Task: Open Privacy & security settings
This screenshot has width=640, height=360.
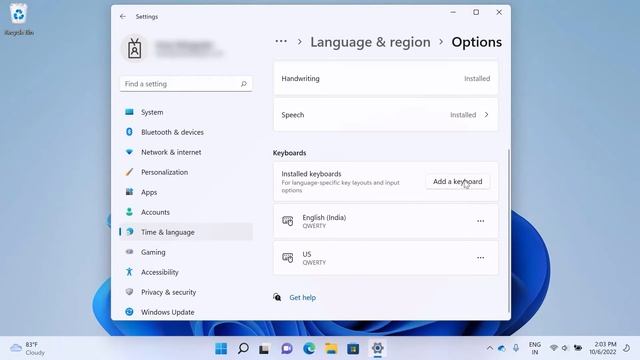Action: (x=186, y=292)
